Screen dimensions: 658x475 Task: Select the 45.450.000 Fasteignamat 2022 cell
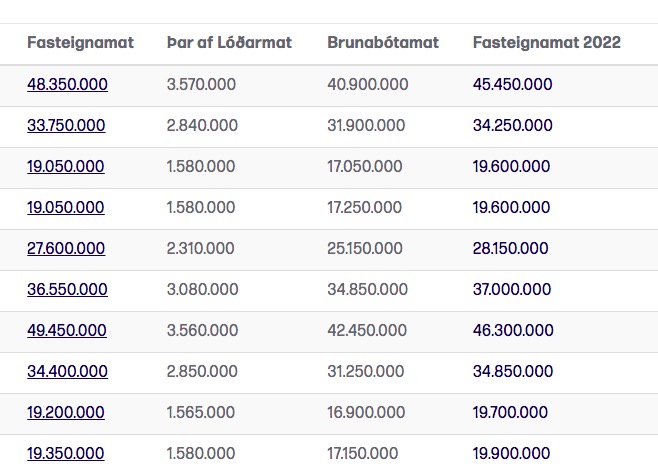coord(512,84)
